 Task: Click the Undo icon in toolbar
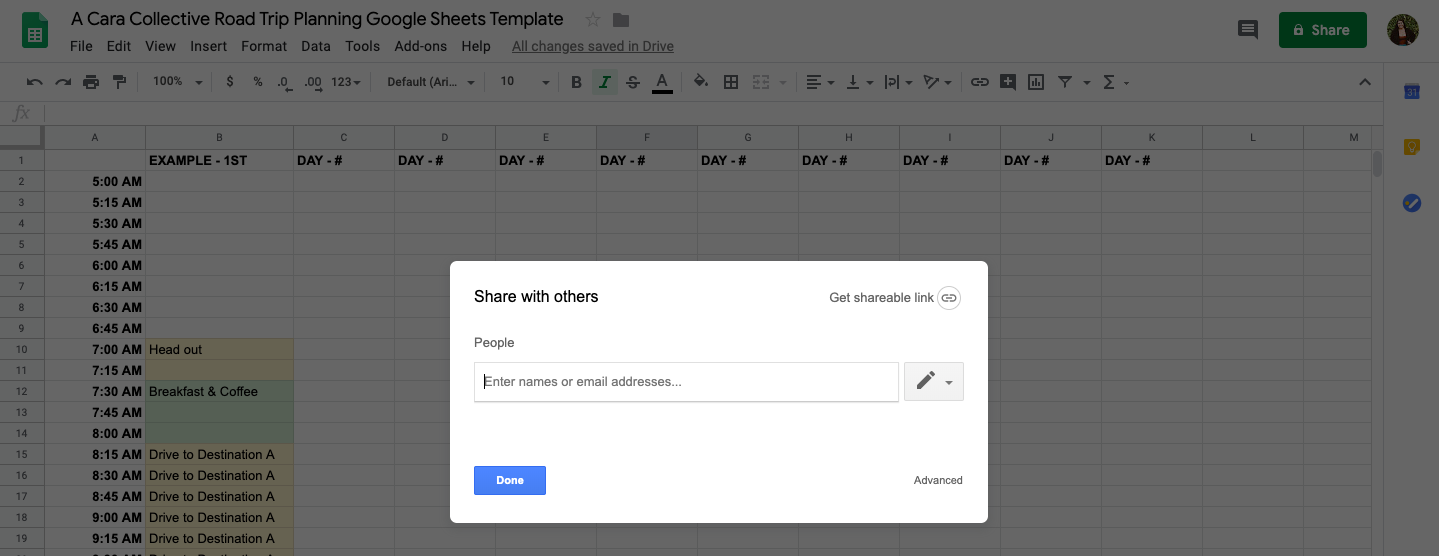pos(35,82)
